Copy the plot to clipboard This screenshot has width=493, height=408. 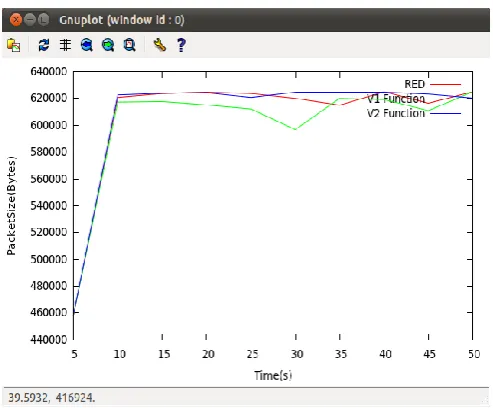click(13, 45)
